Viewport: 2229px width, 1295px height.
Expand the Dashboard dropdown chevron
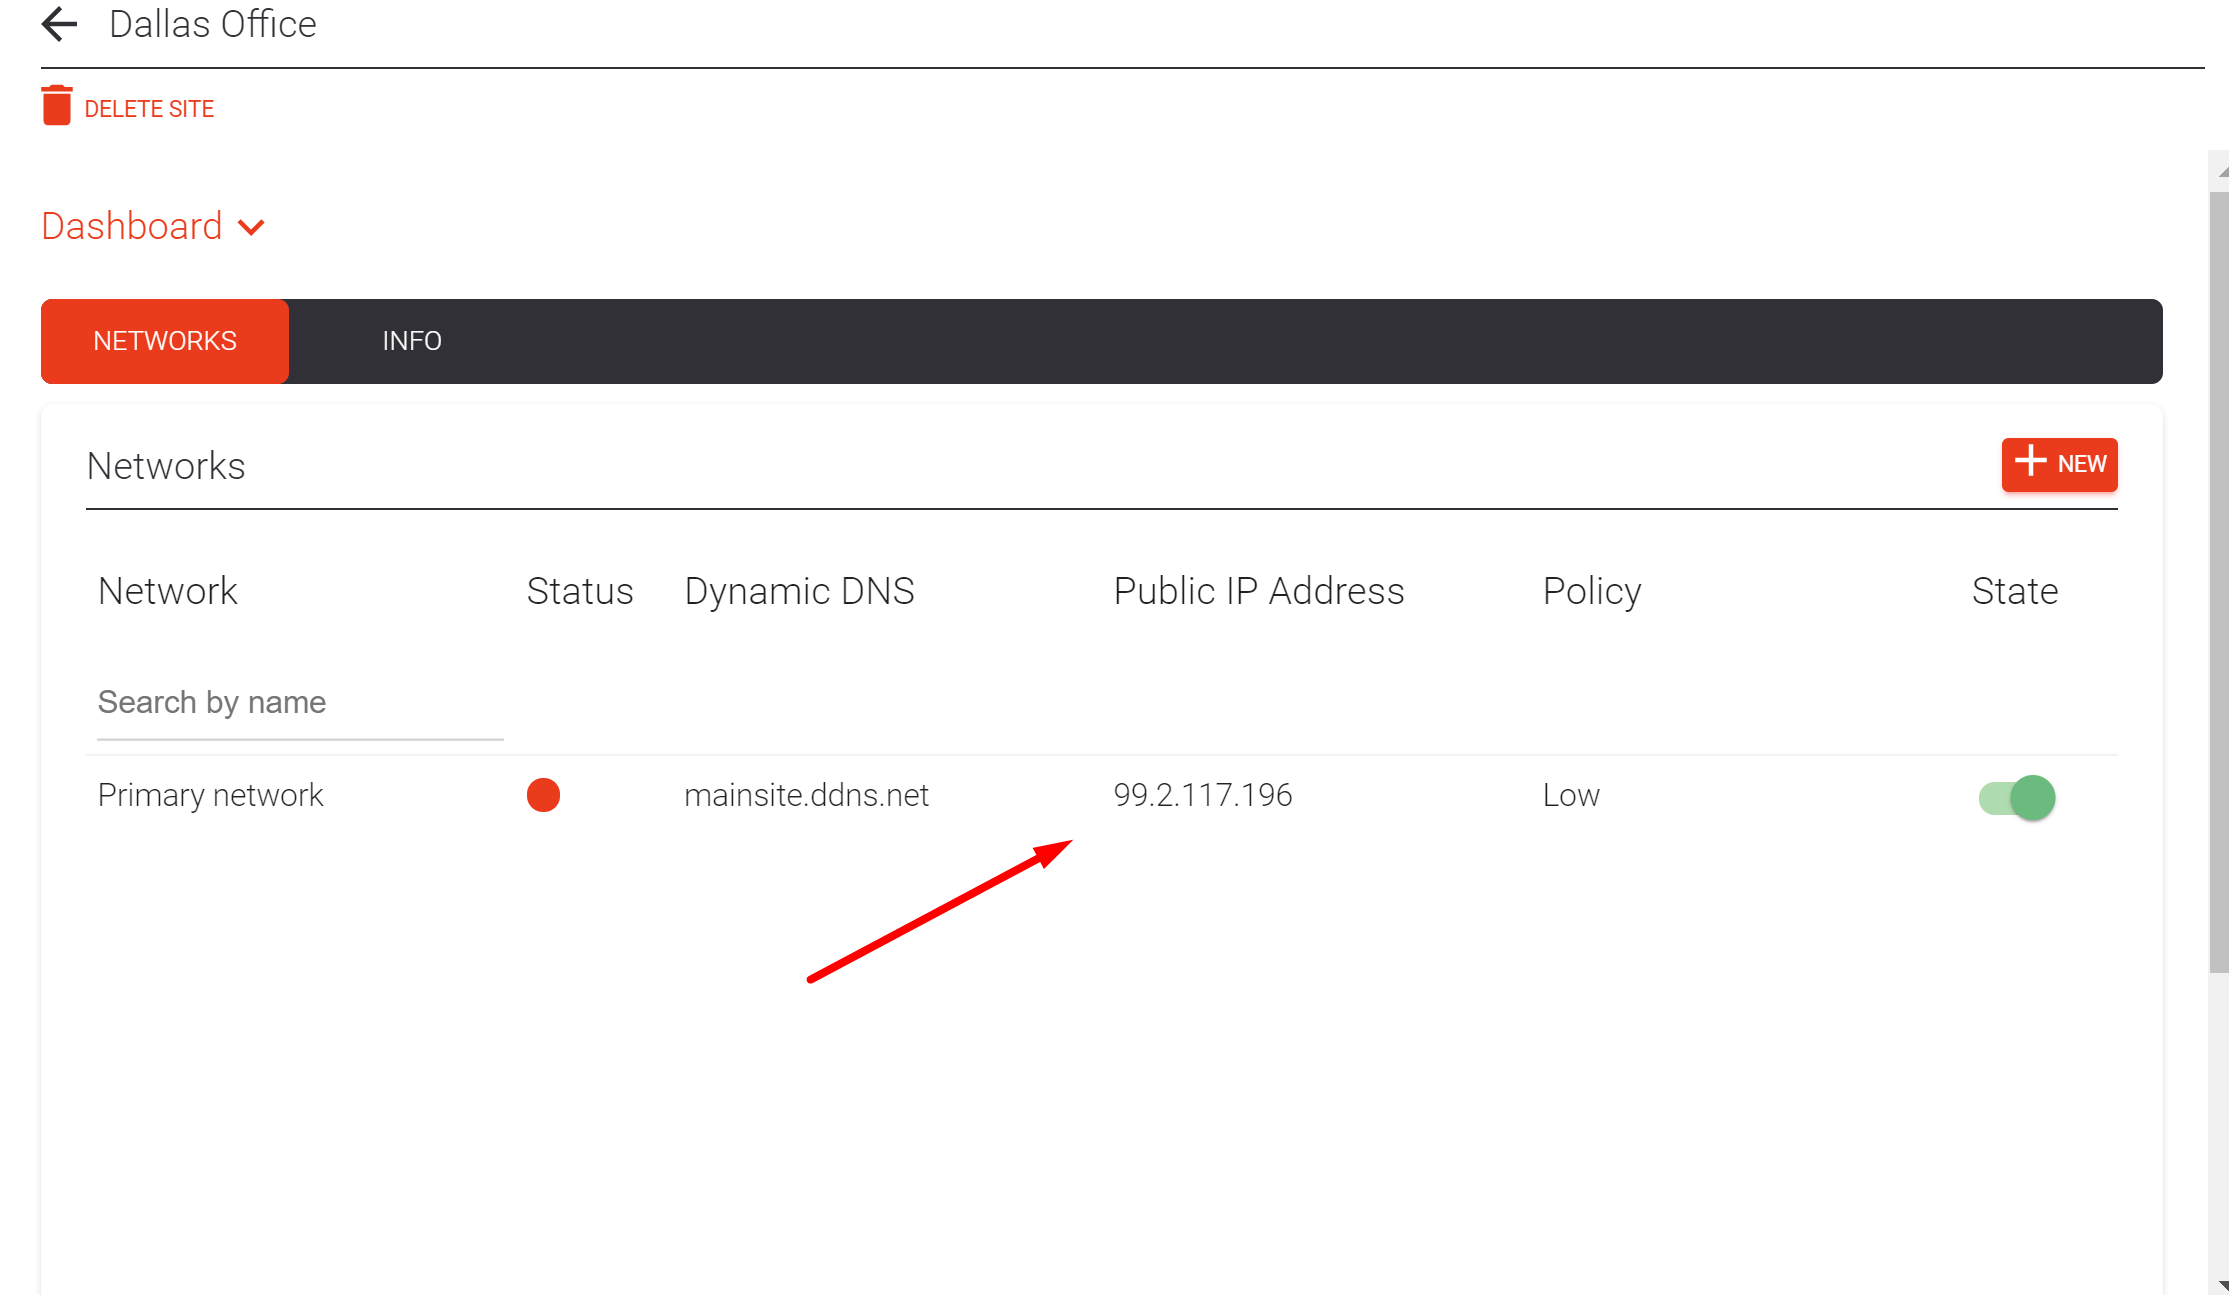pyautogui.click(x=251, y=228)
